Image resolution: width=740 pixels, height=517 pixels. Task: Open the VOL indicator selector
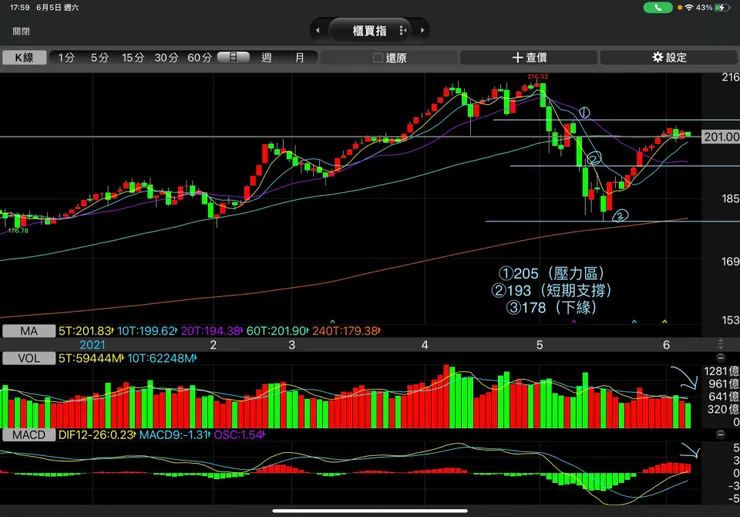point(29,358)
